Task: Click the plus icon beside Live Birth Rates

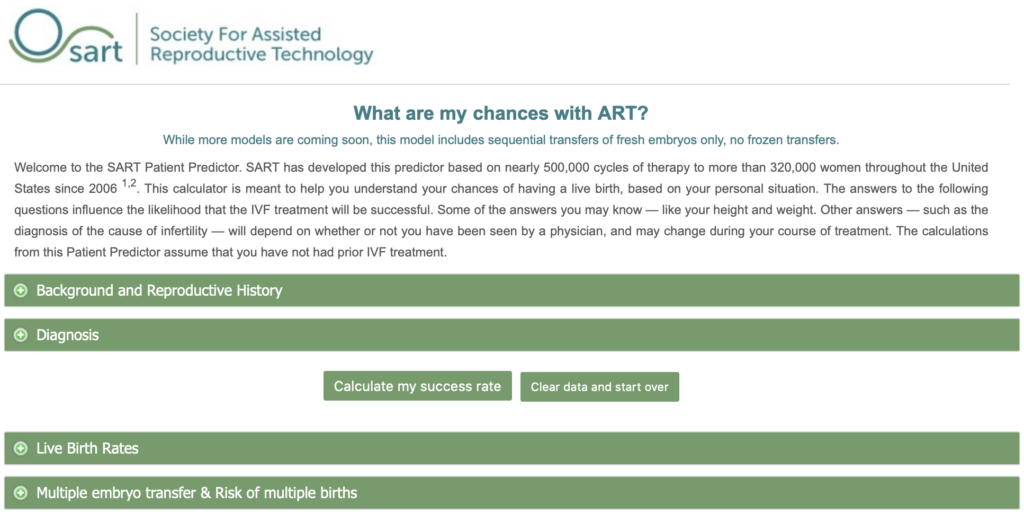Action: 21,448
